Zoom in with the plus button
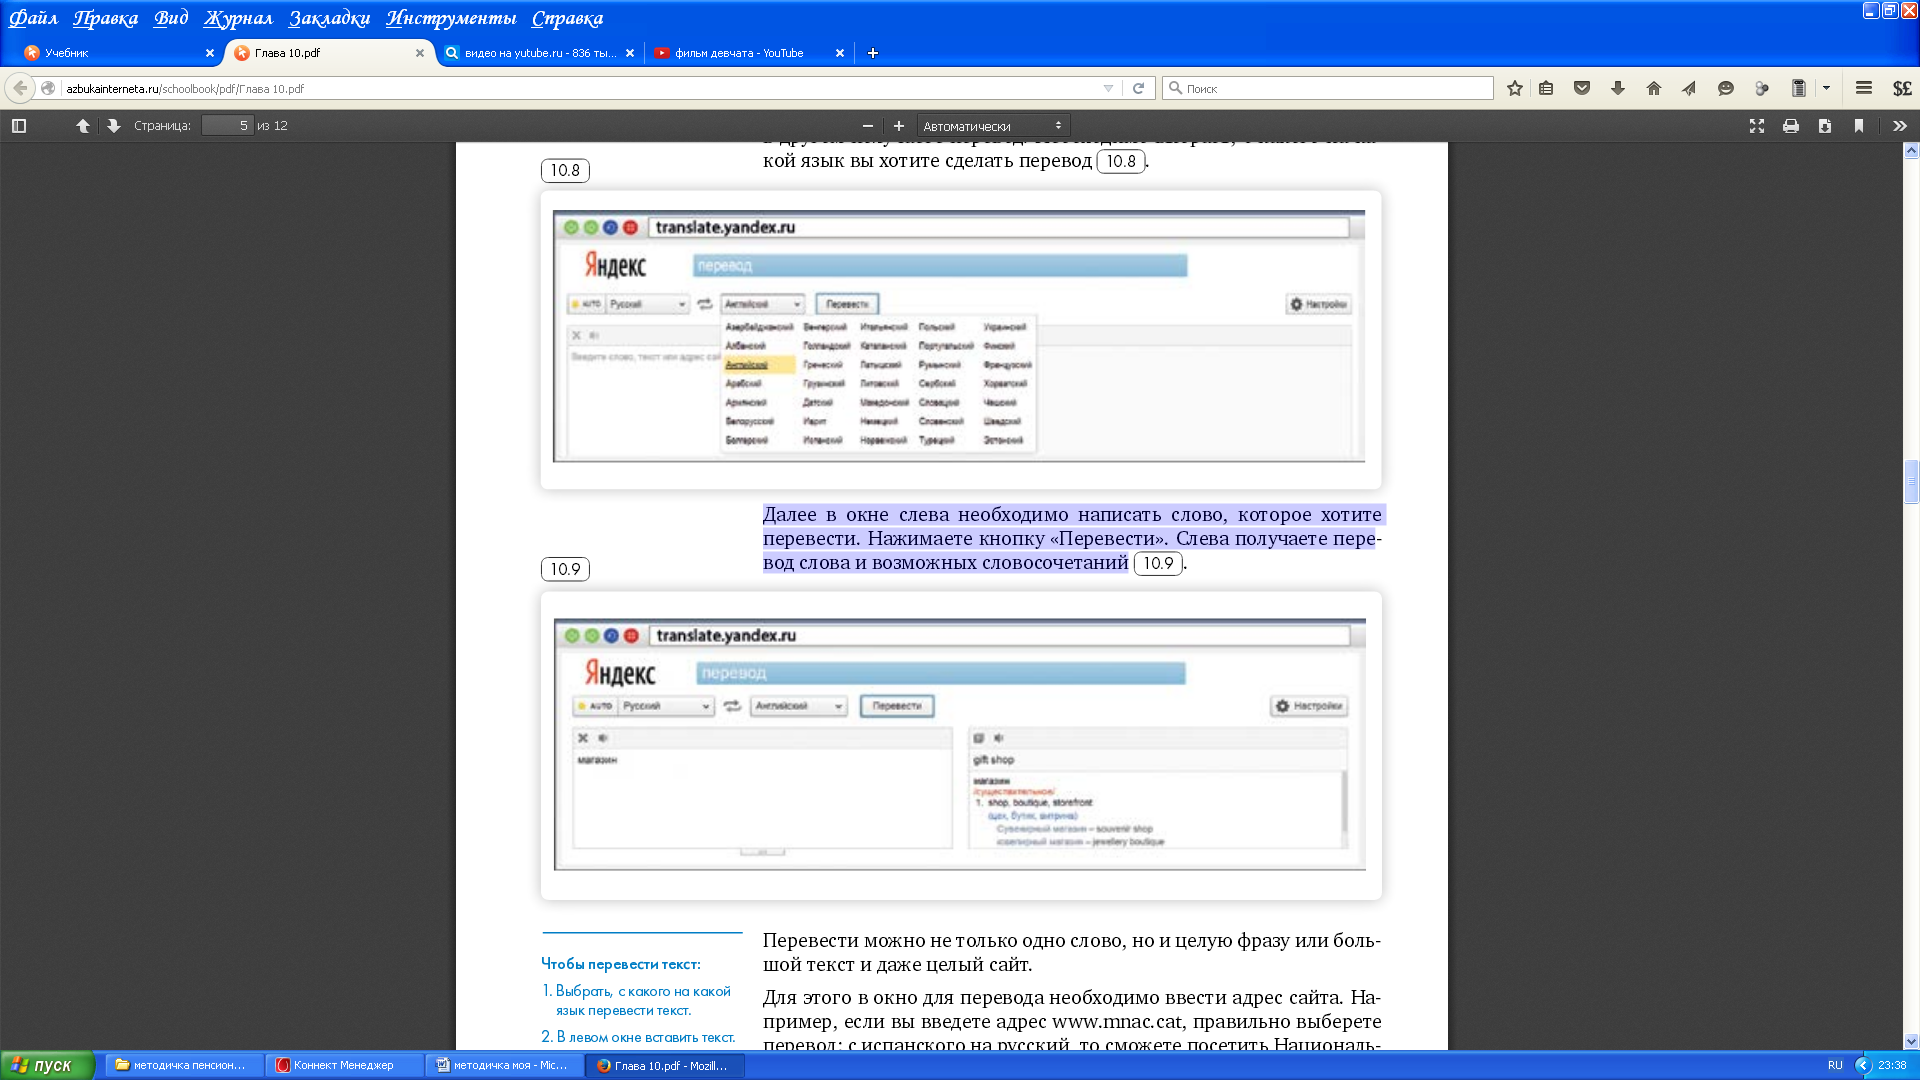Screen dimensions: 1920x1080 click(x=899, y=126)
